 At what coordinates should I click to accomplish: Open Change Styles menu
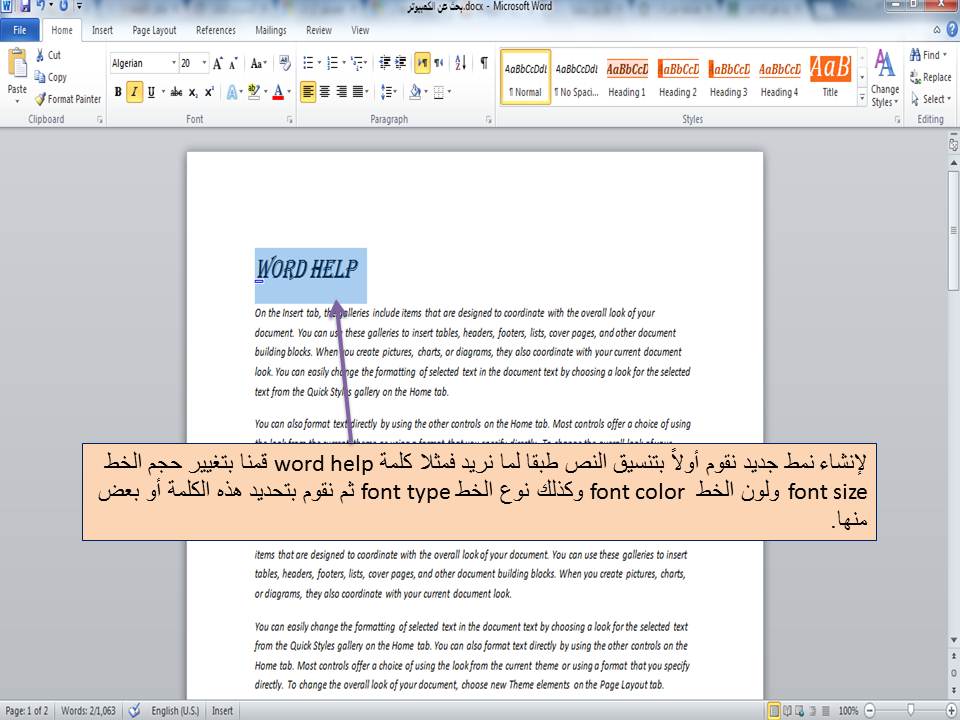tap(885, 78)
